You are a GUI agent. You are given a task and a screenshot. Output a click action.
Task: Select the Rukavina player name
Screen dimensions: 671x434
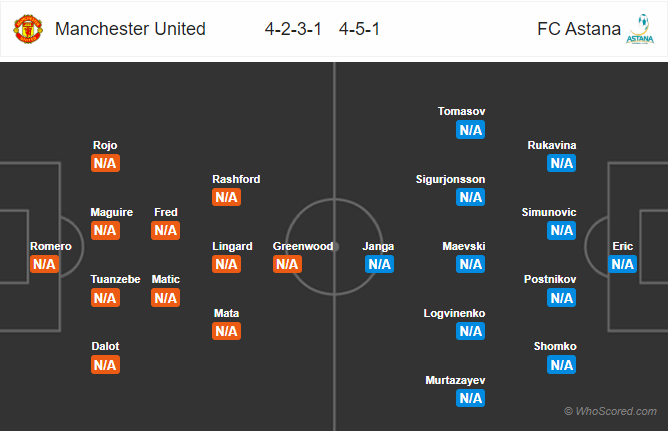point(552,146)
